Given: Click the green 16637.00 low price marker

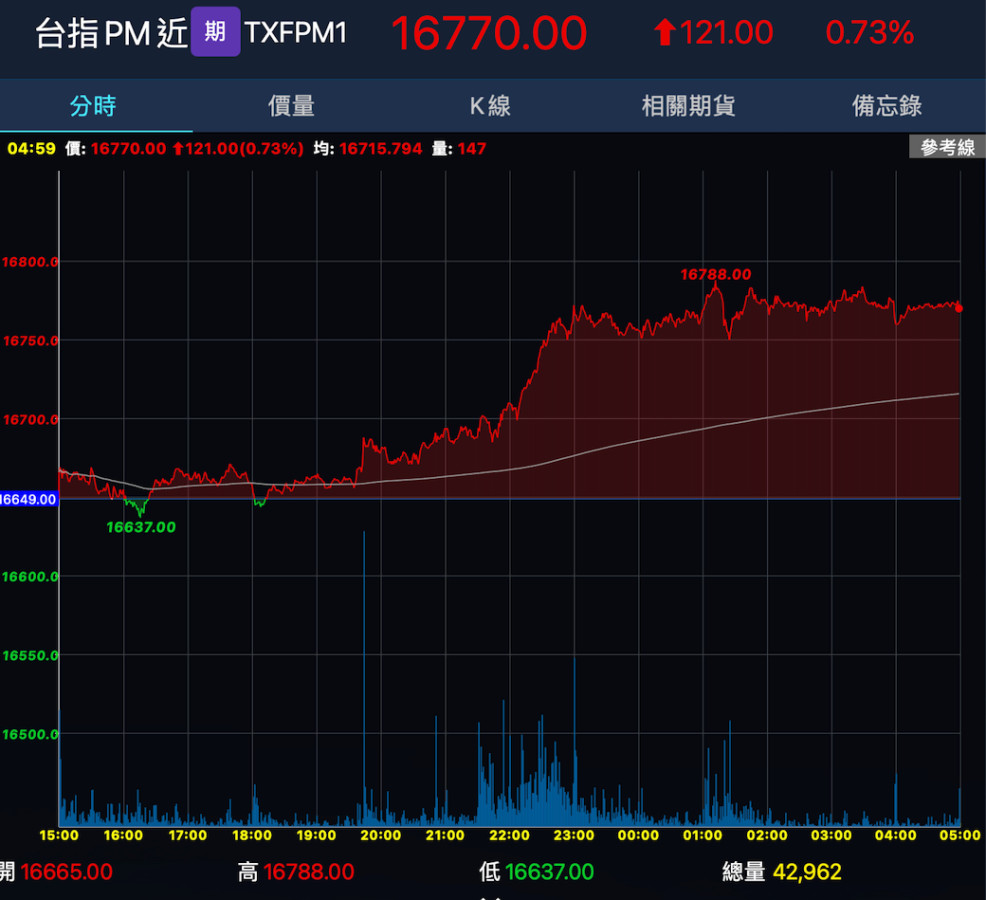Looking at the screenshot, I should (x=141, y=527).
